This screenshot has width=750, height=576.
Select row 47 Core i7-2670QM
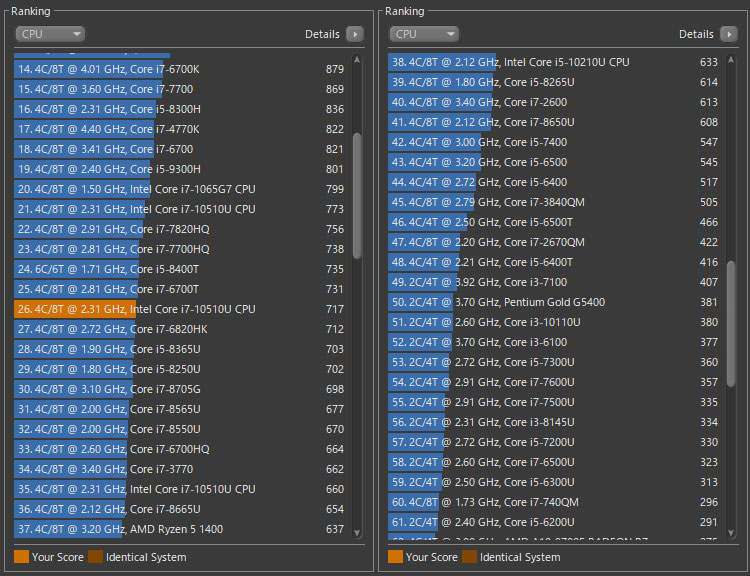point(555,242)
